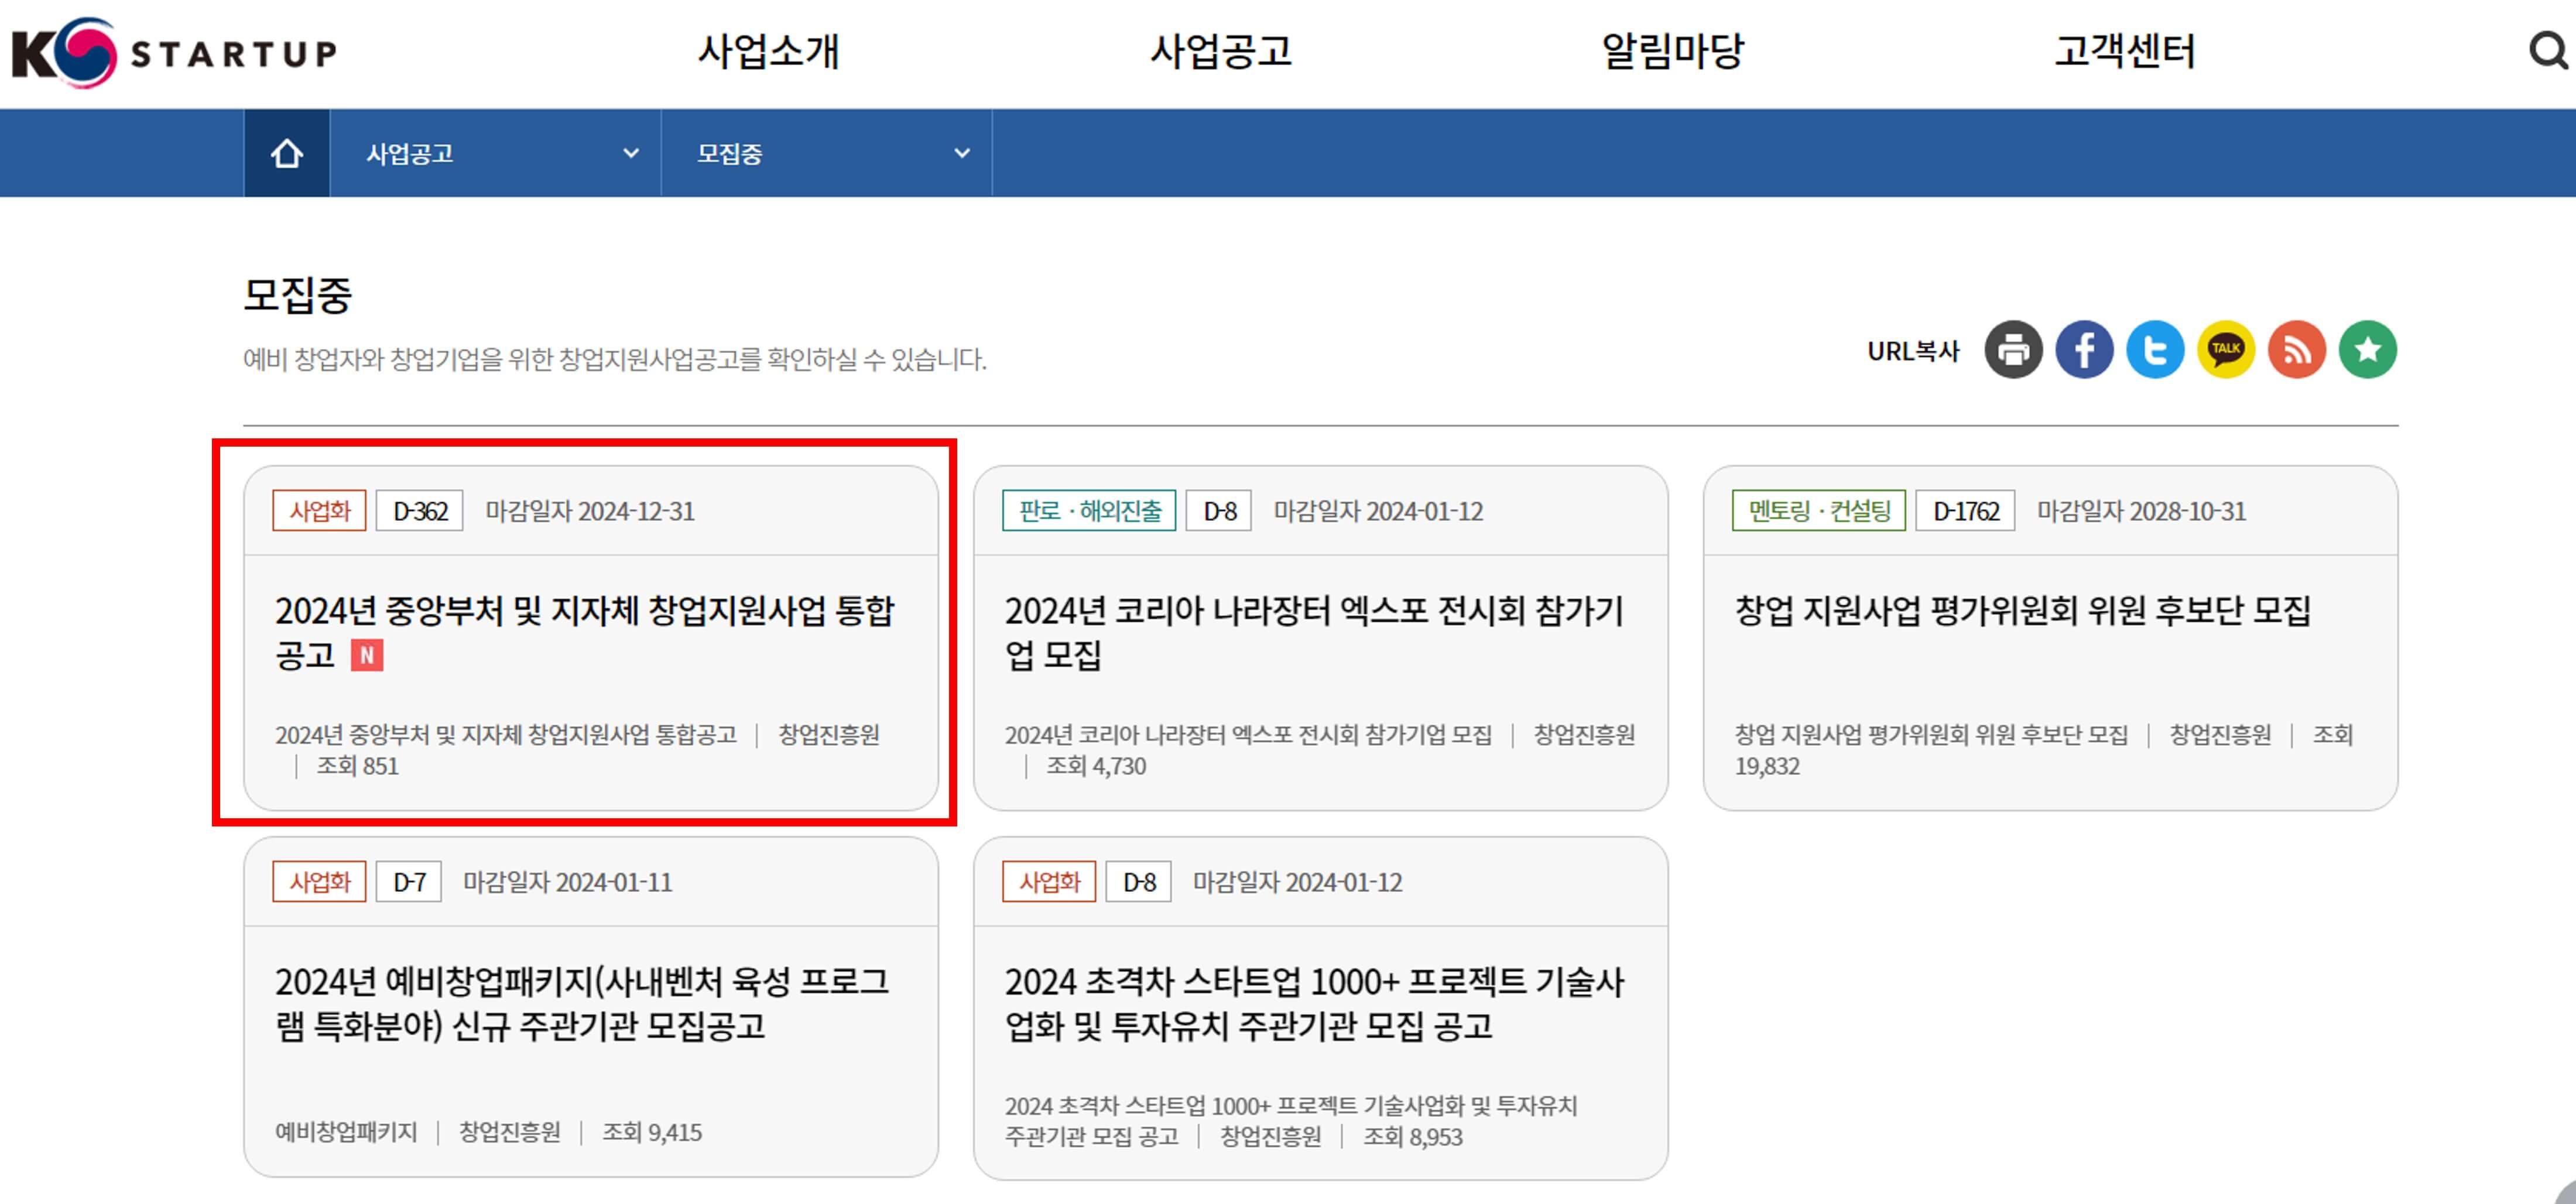Screen dimensions: 2576x1204
Task: Share page via Facebook icon
Action: tap(2084, 350)
